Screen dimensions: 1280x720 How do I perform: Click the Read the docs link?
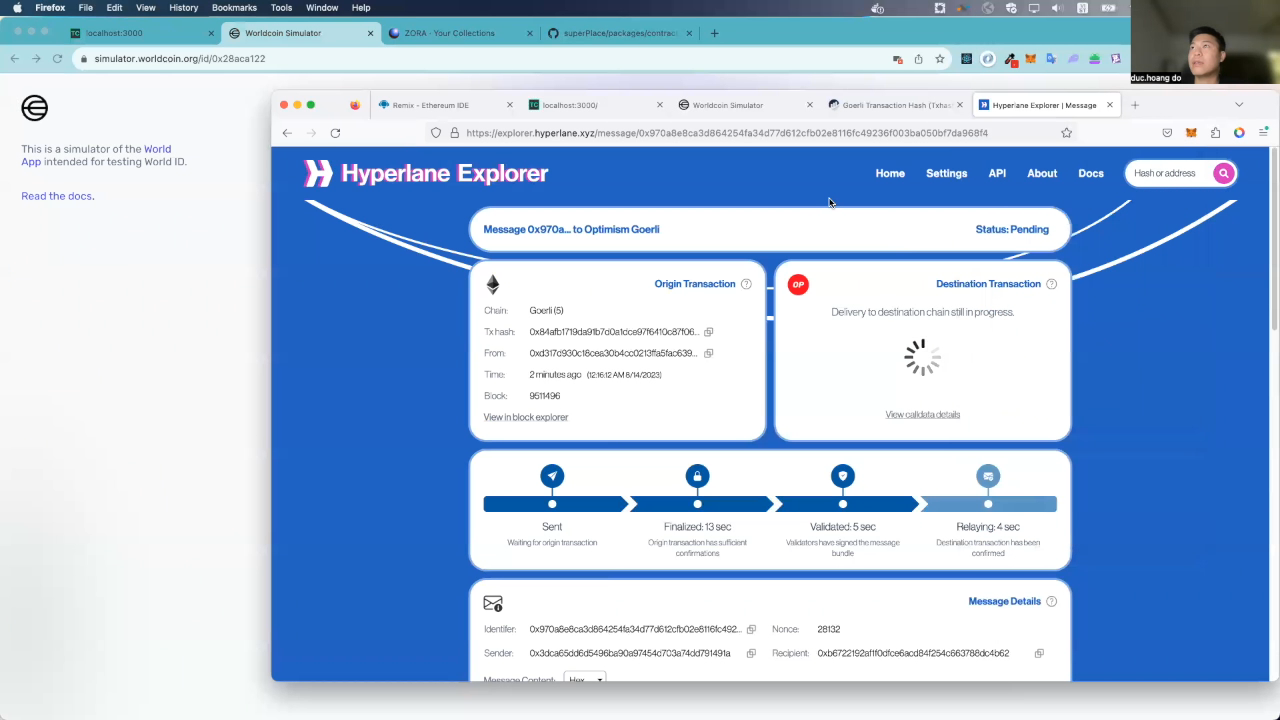[58, 196]
